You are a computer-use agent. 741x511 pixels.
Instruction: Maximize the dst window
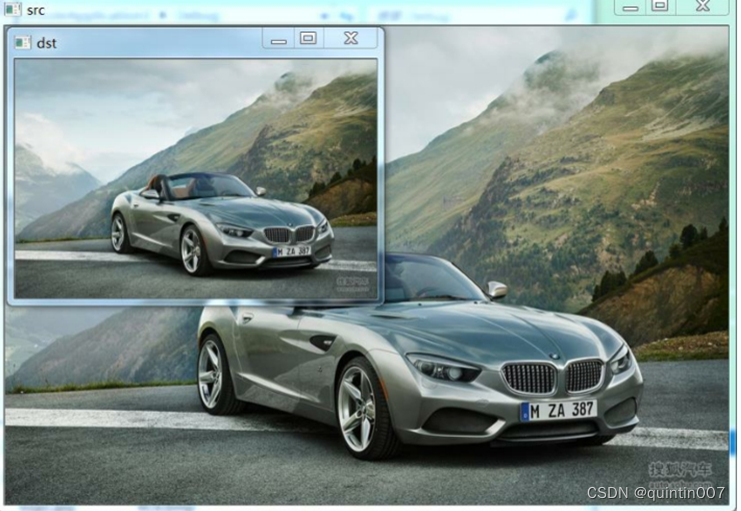(309, 39)
